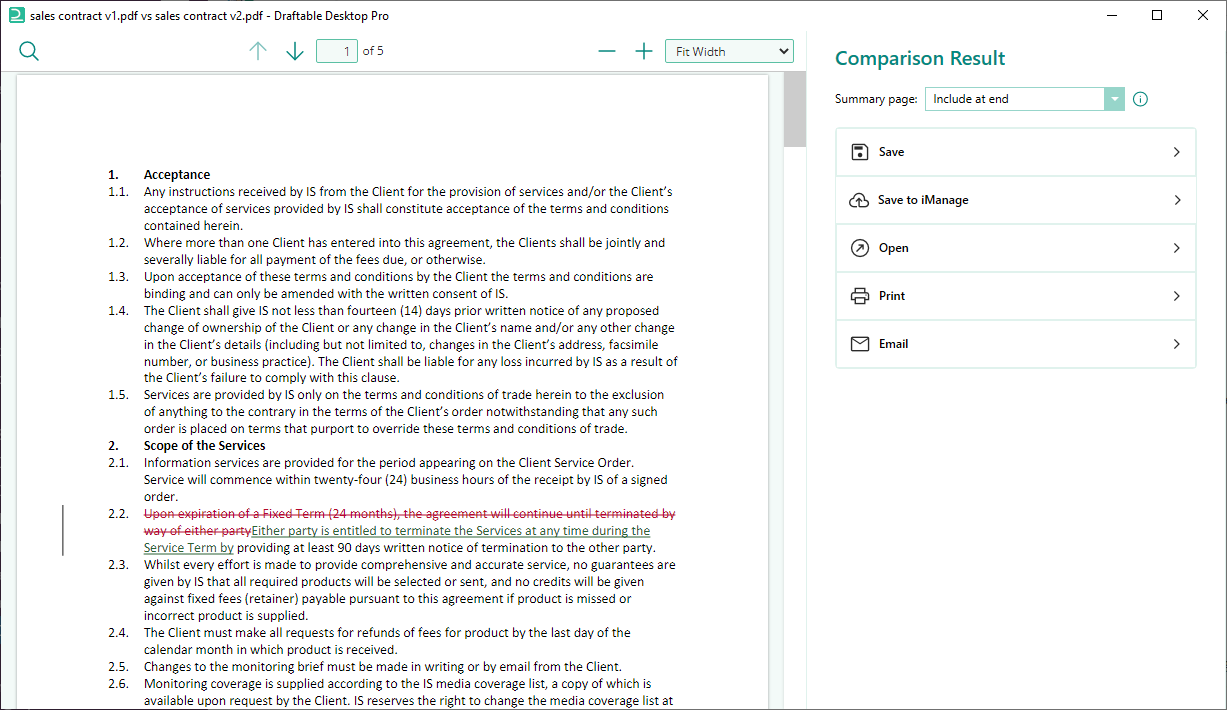Jump to next change arrow

point(295,51)
